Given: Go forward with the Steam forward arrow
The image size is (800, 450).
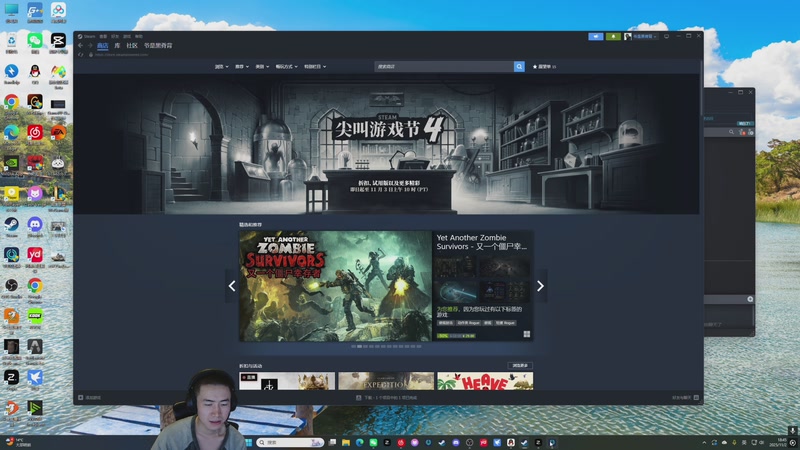Looking at the screenshot, I should tap(90, 45).
